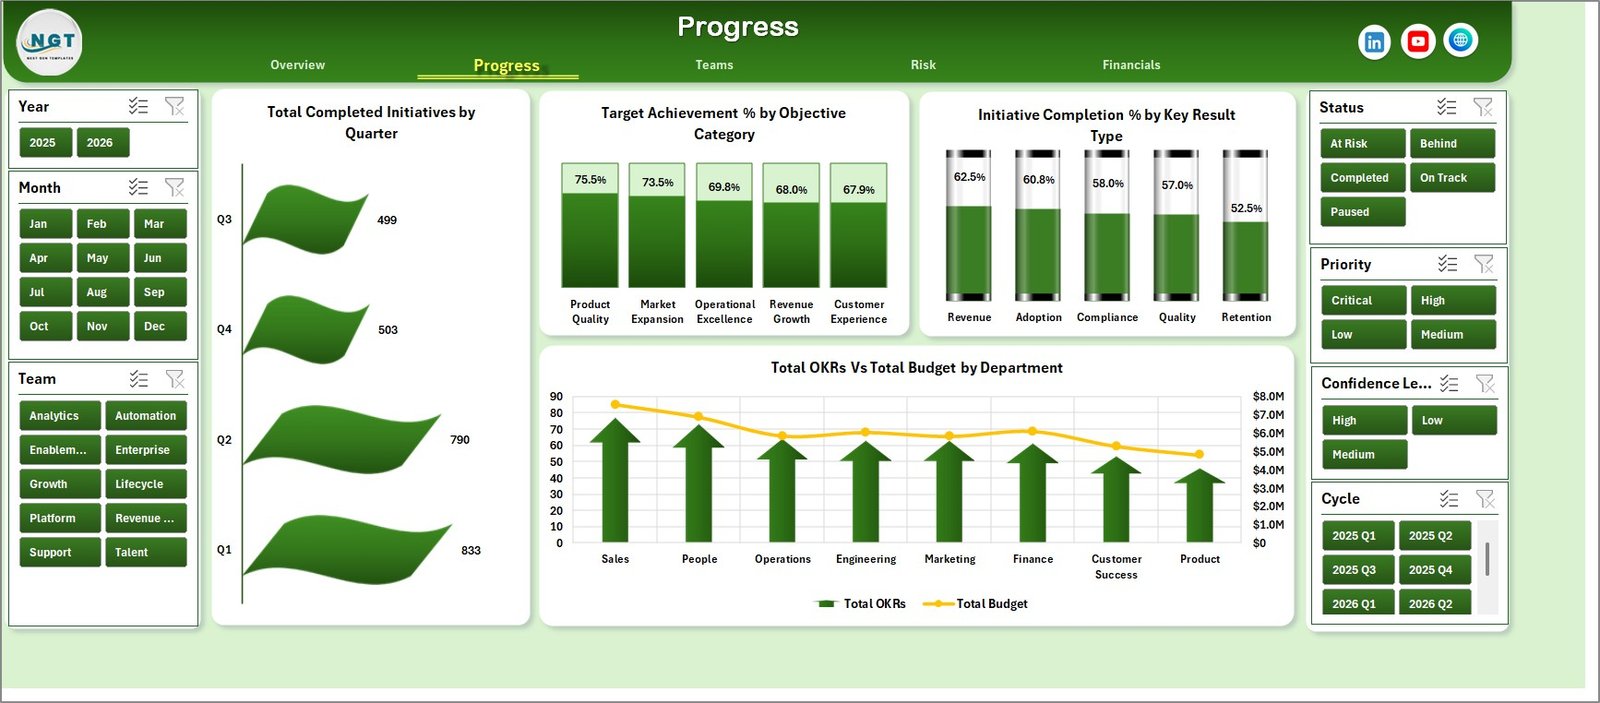The image size is (1600, 703).
Task: Clear filter on Year slicer
Action: point(175,106)
